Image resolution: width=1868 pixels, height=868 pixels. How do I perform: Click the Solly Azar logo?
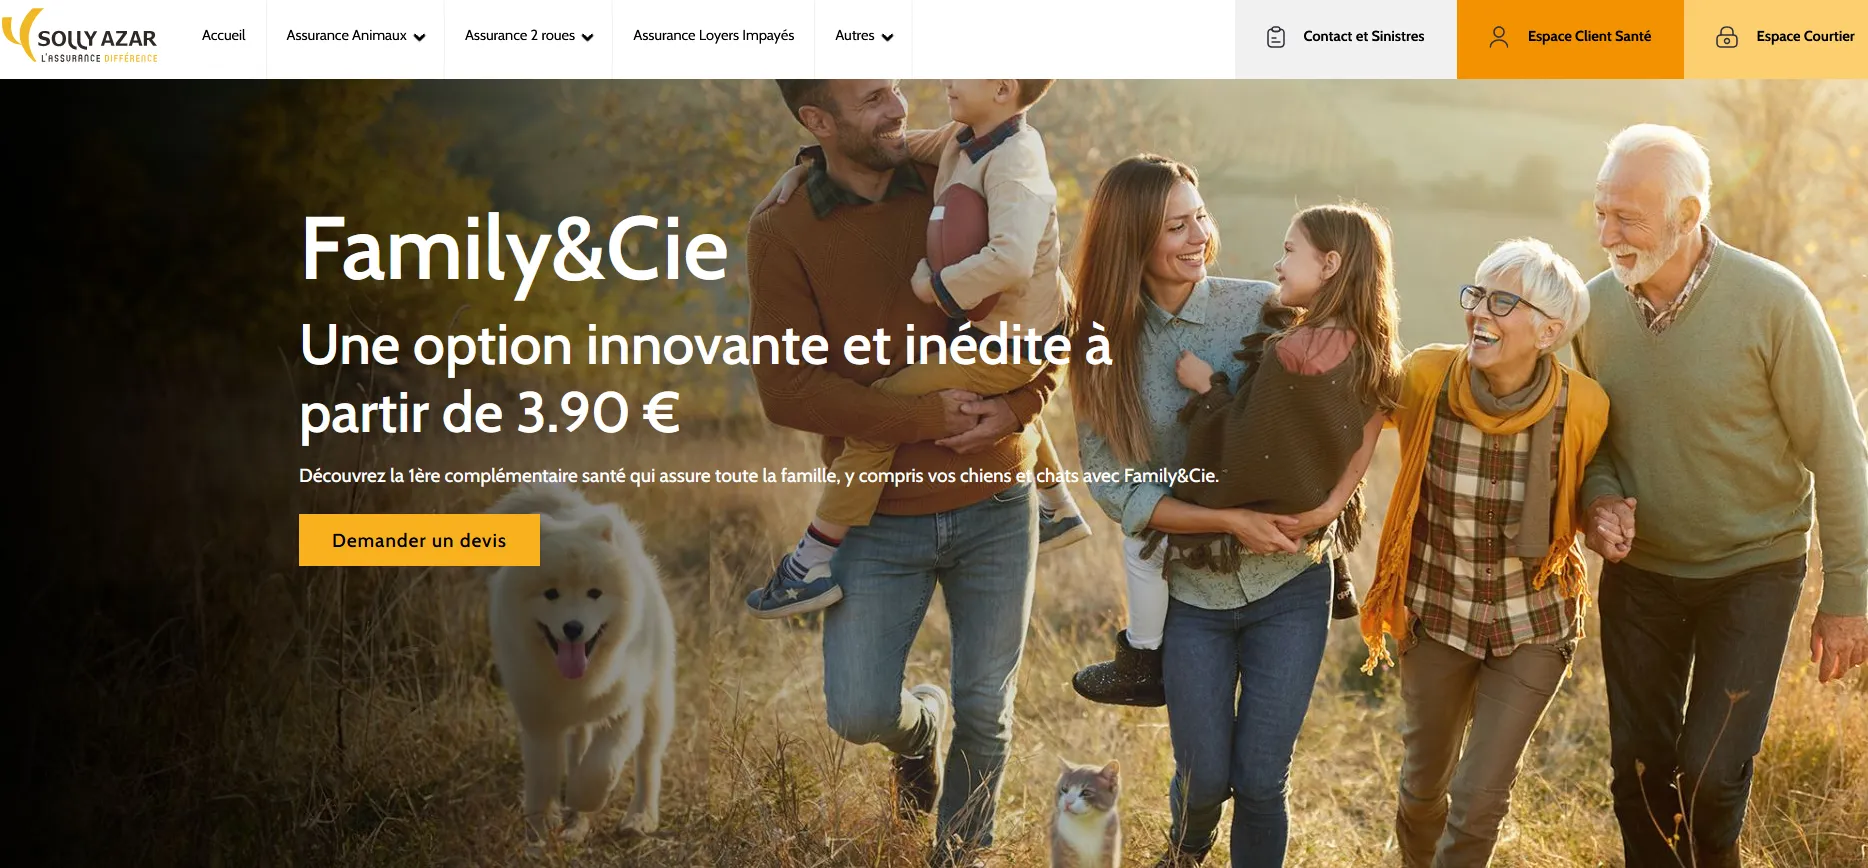[x=80, y=36]
